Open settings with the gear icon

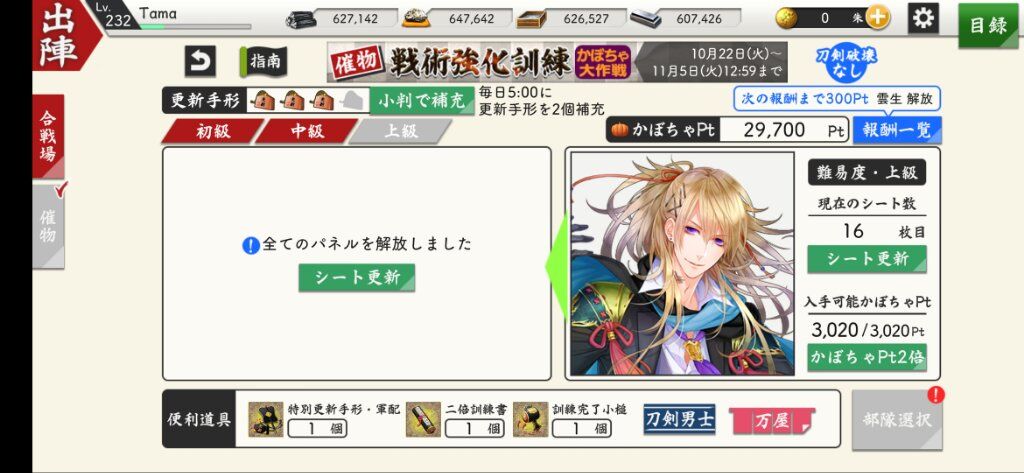click(923, 18)
